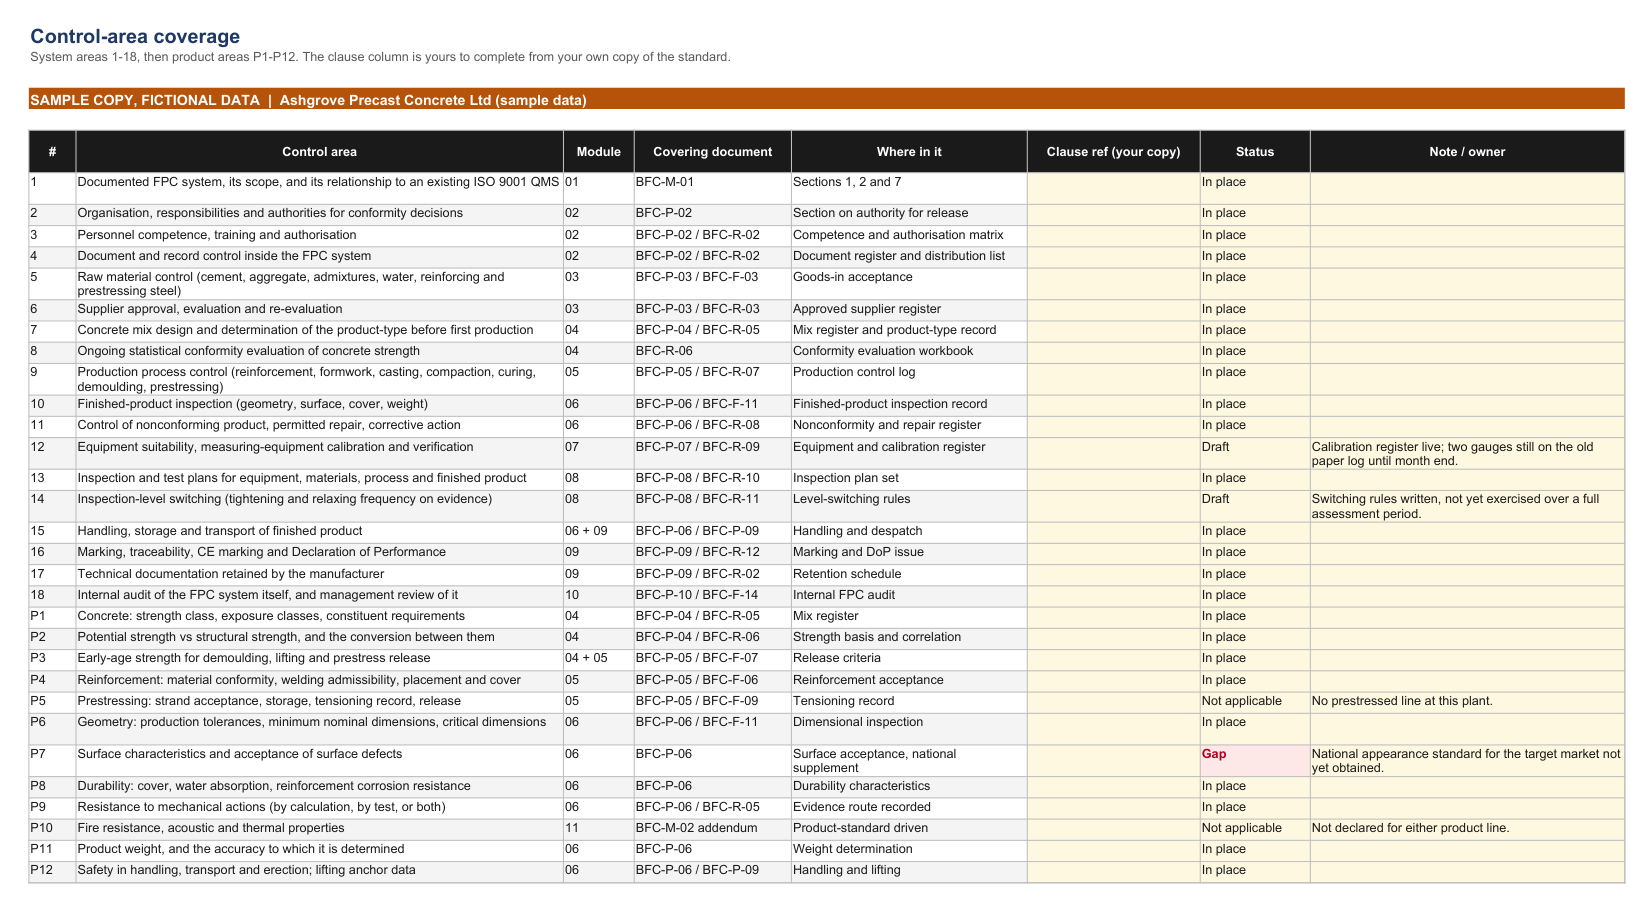Click the "06 + 09" module cell

pos(598,532)
